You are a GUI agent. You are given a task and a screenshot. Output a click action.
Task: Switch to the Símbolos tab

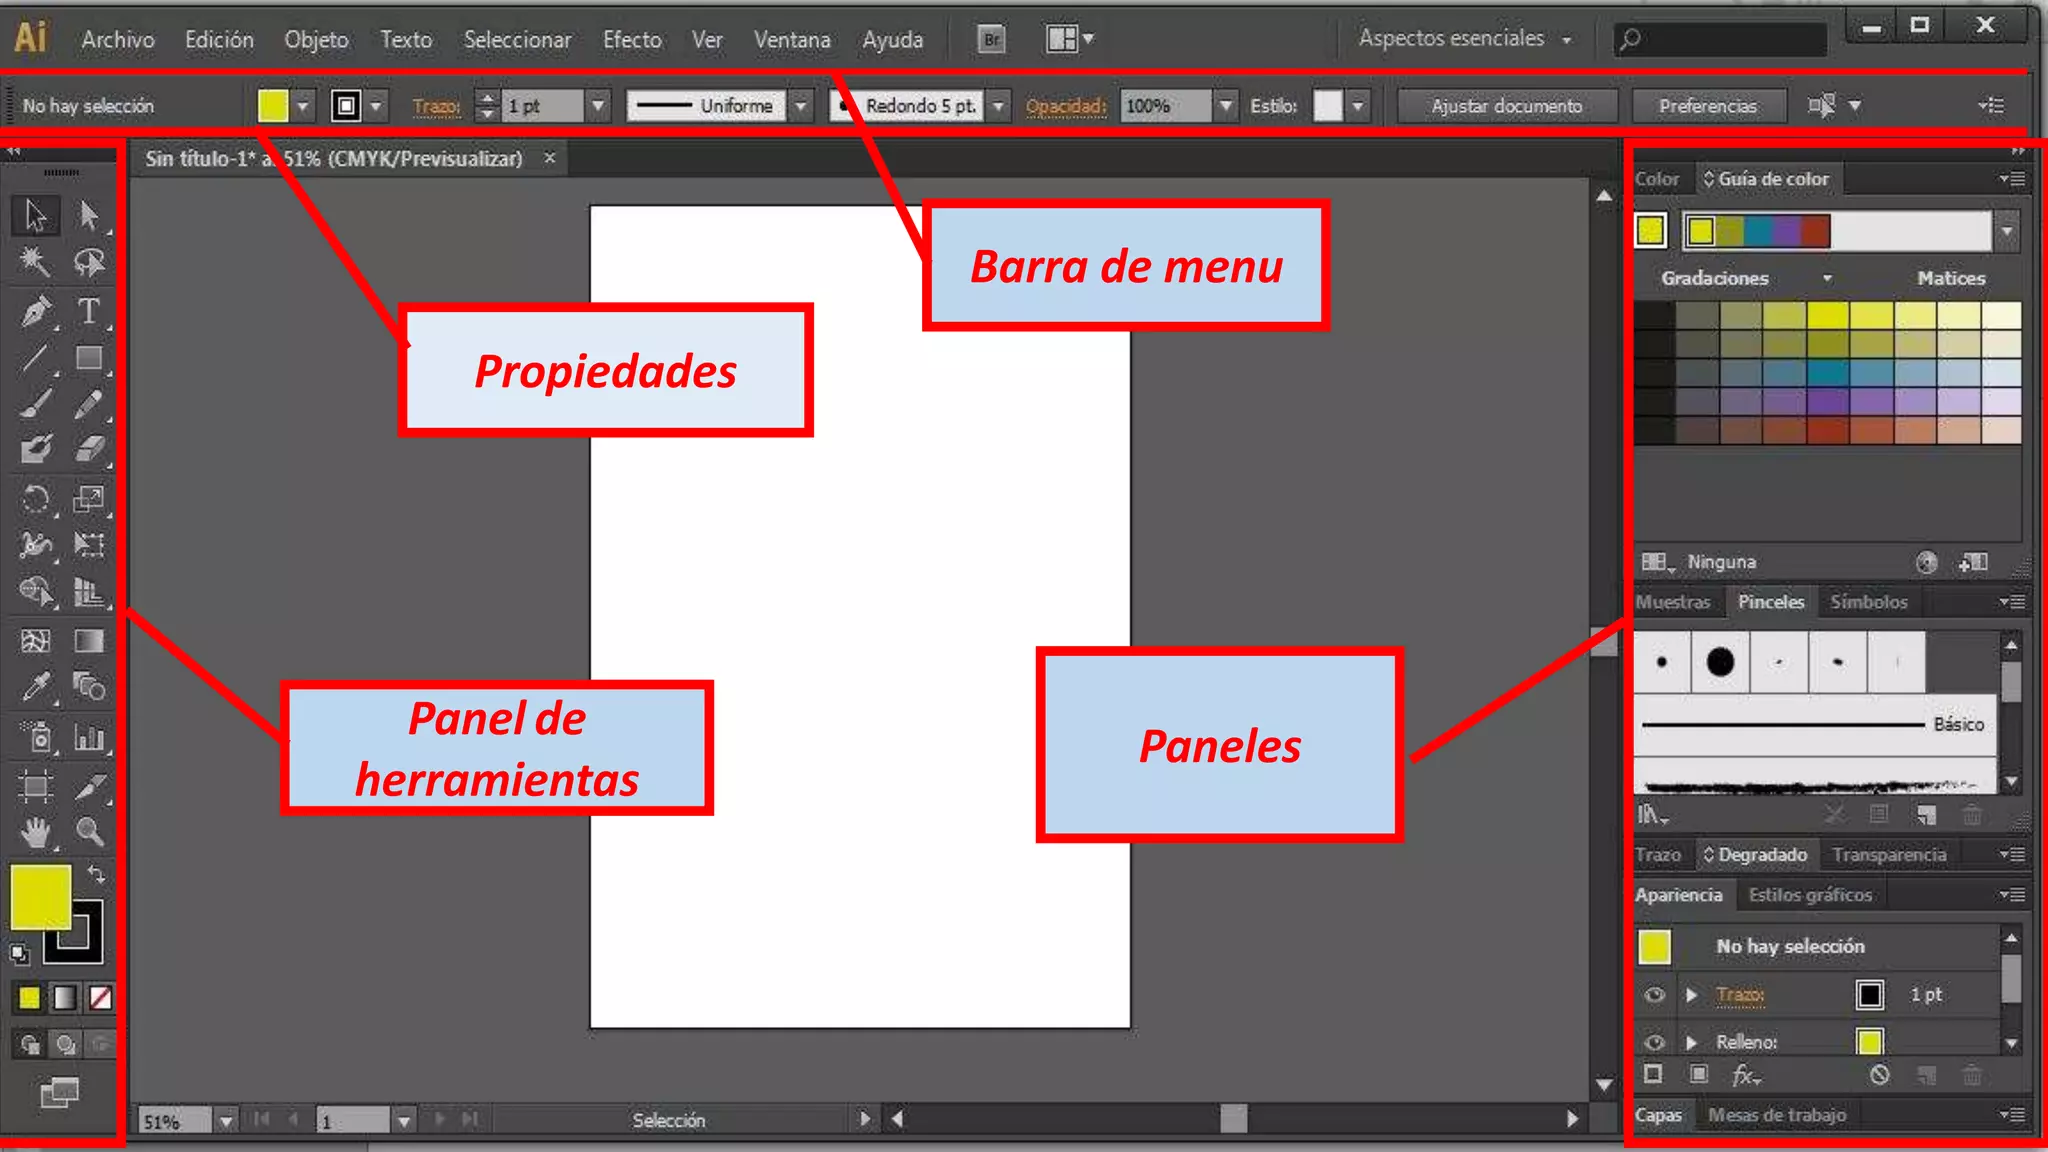1868,602
